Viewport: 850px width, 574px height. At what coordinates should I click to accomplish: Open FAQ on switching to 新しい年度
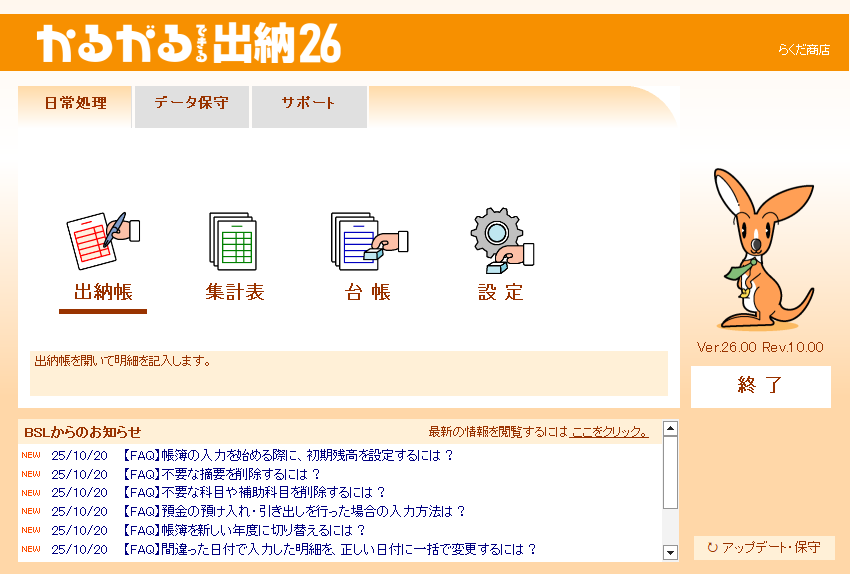(244, 530)
